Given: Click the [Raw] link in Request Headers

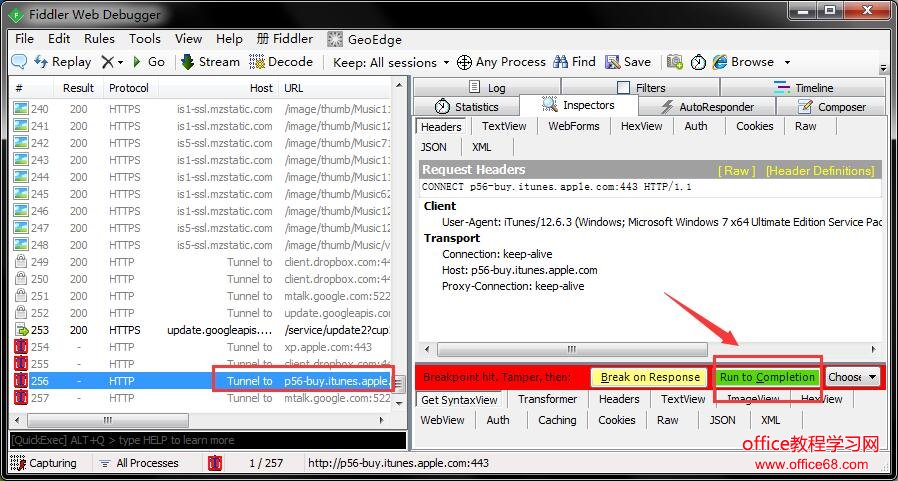Looking at the screenshot, I should pos(736,171).
